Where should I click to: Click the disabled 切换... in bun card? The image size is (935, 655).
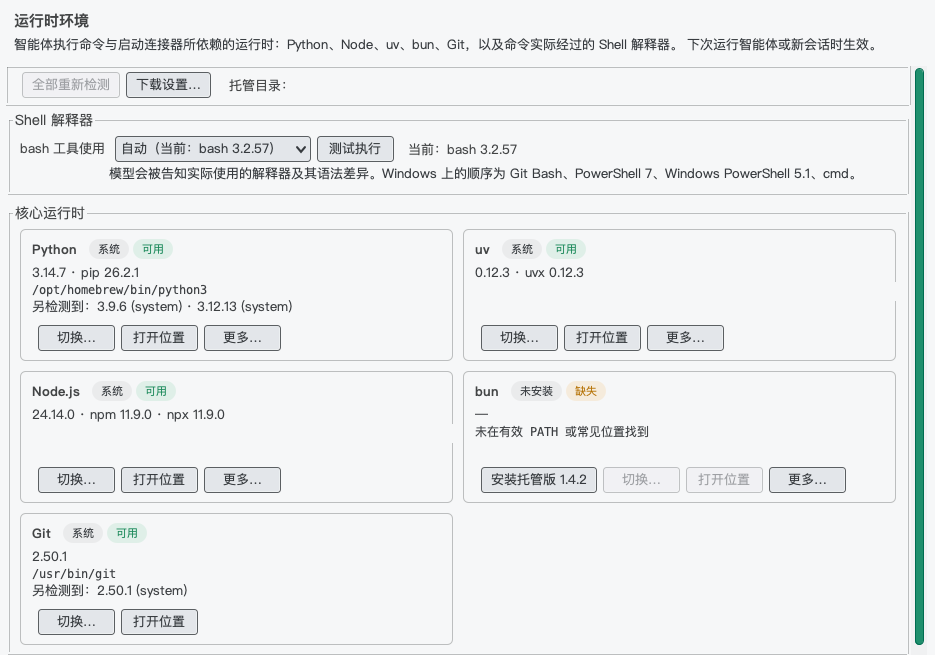point(641,480)
